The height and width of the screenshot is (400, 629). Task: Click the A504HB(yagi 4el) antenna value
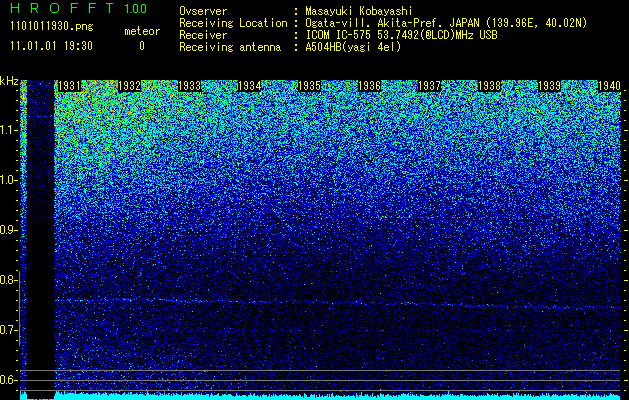coord(353,47)
